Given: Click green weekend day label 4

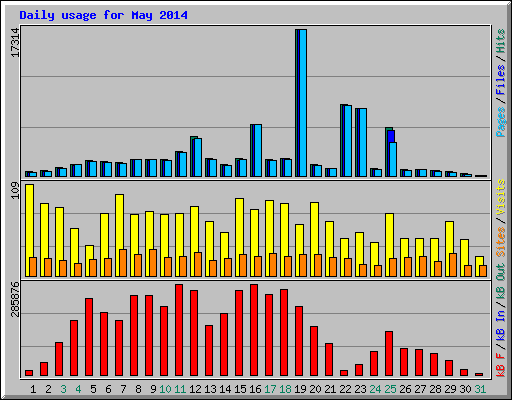Looking at the screenshot, I should 78,389.
